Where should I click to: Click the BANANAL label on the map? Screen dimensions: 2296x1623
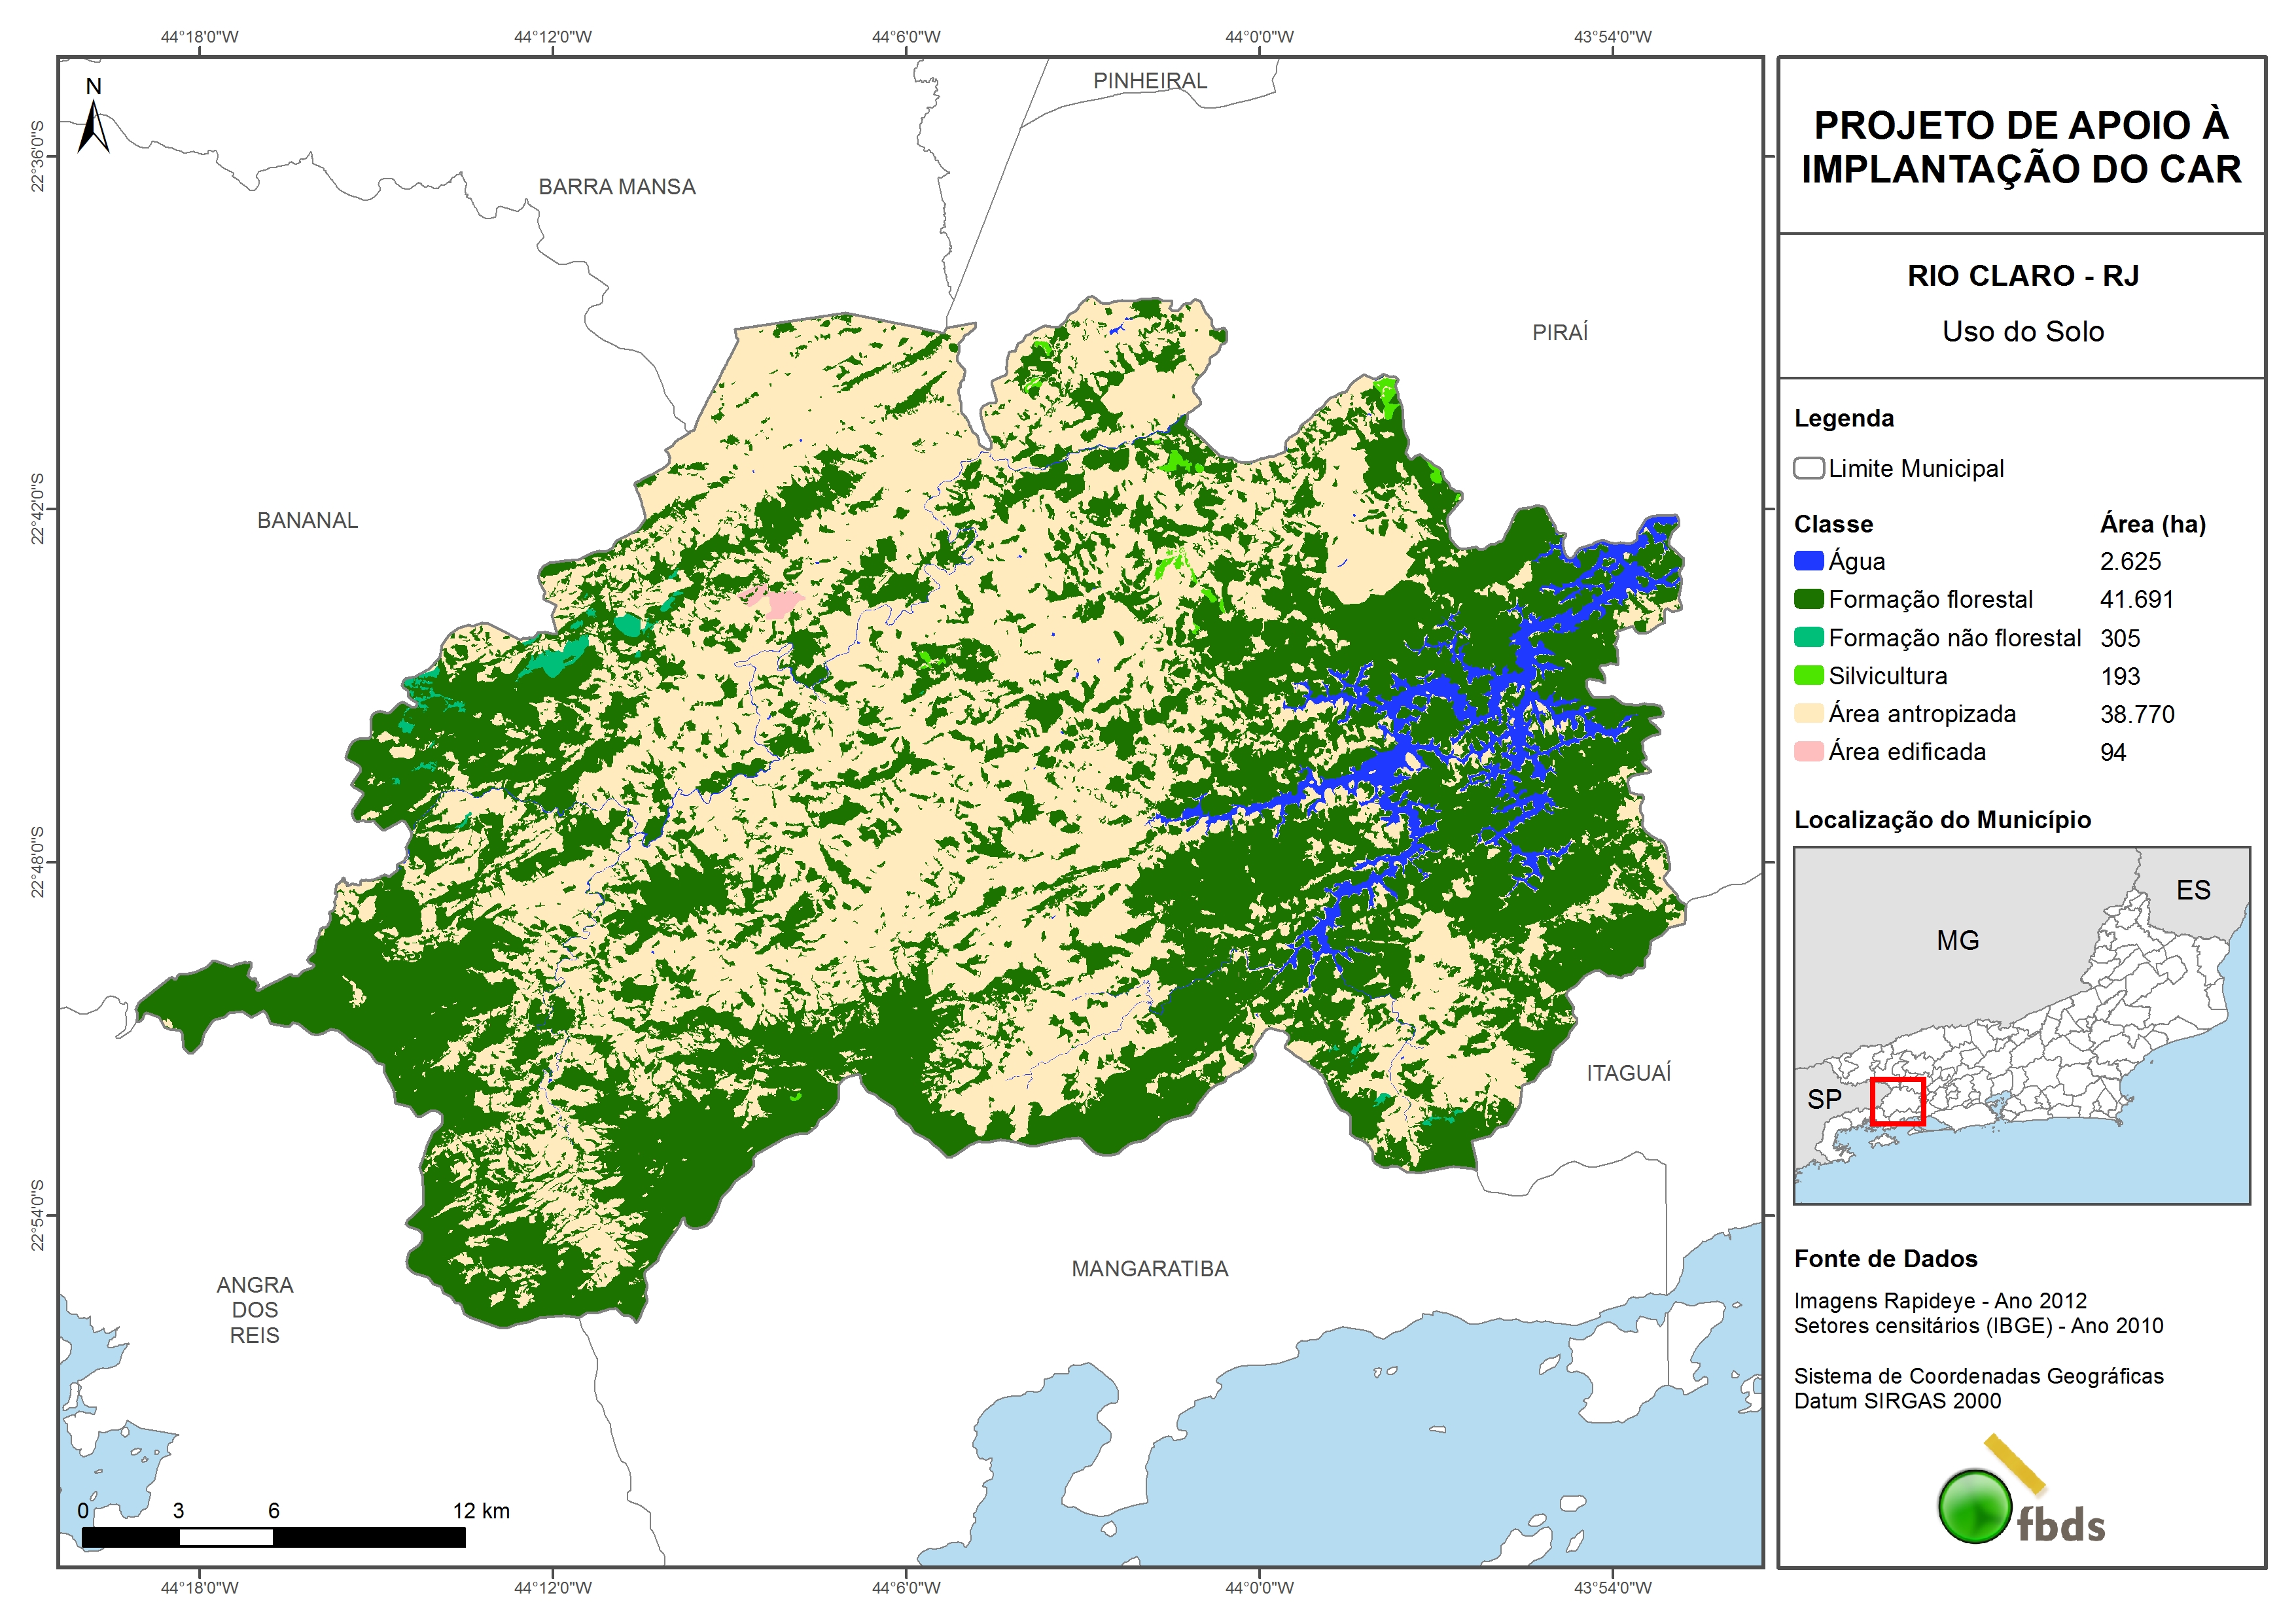[307, 521]
